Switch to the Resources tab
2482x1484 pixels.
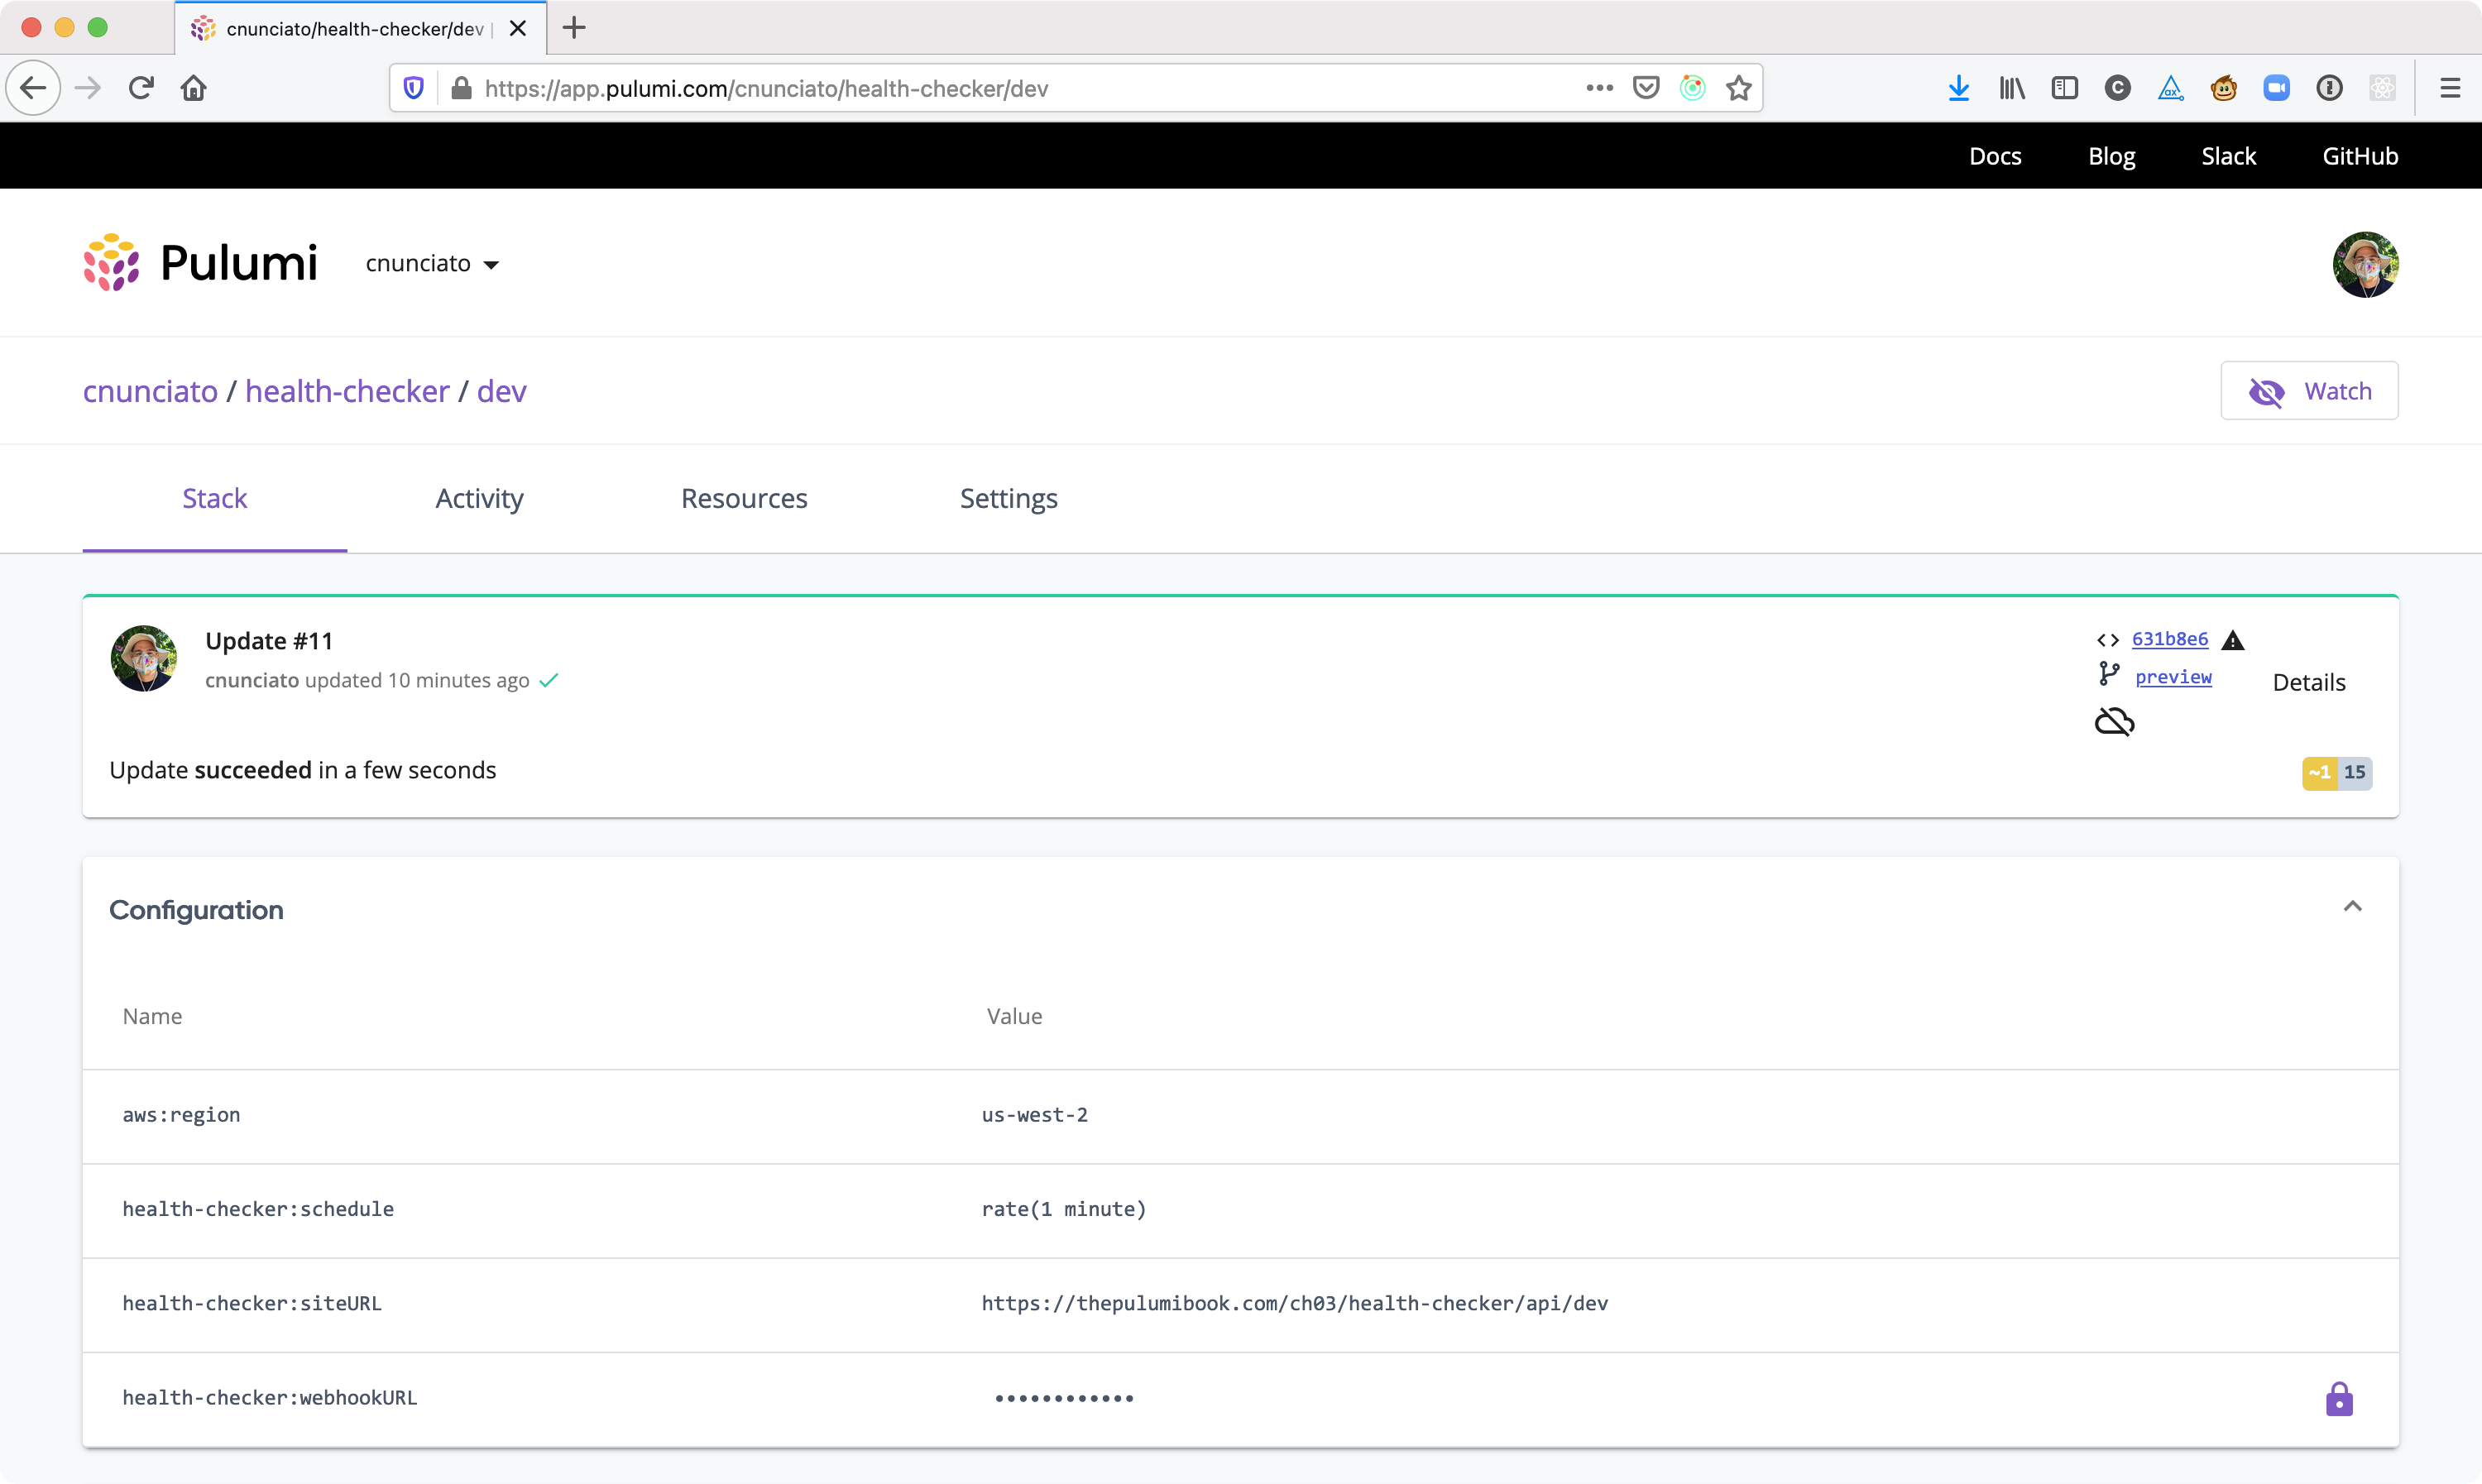tap(744, 498)
